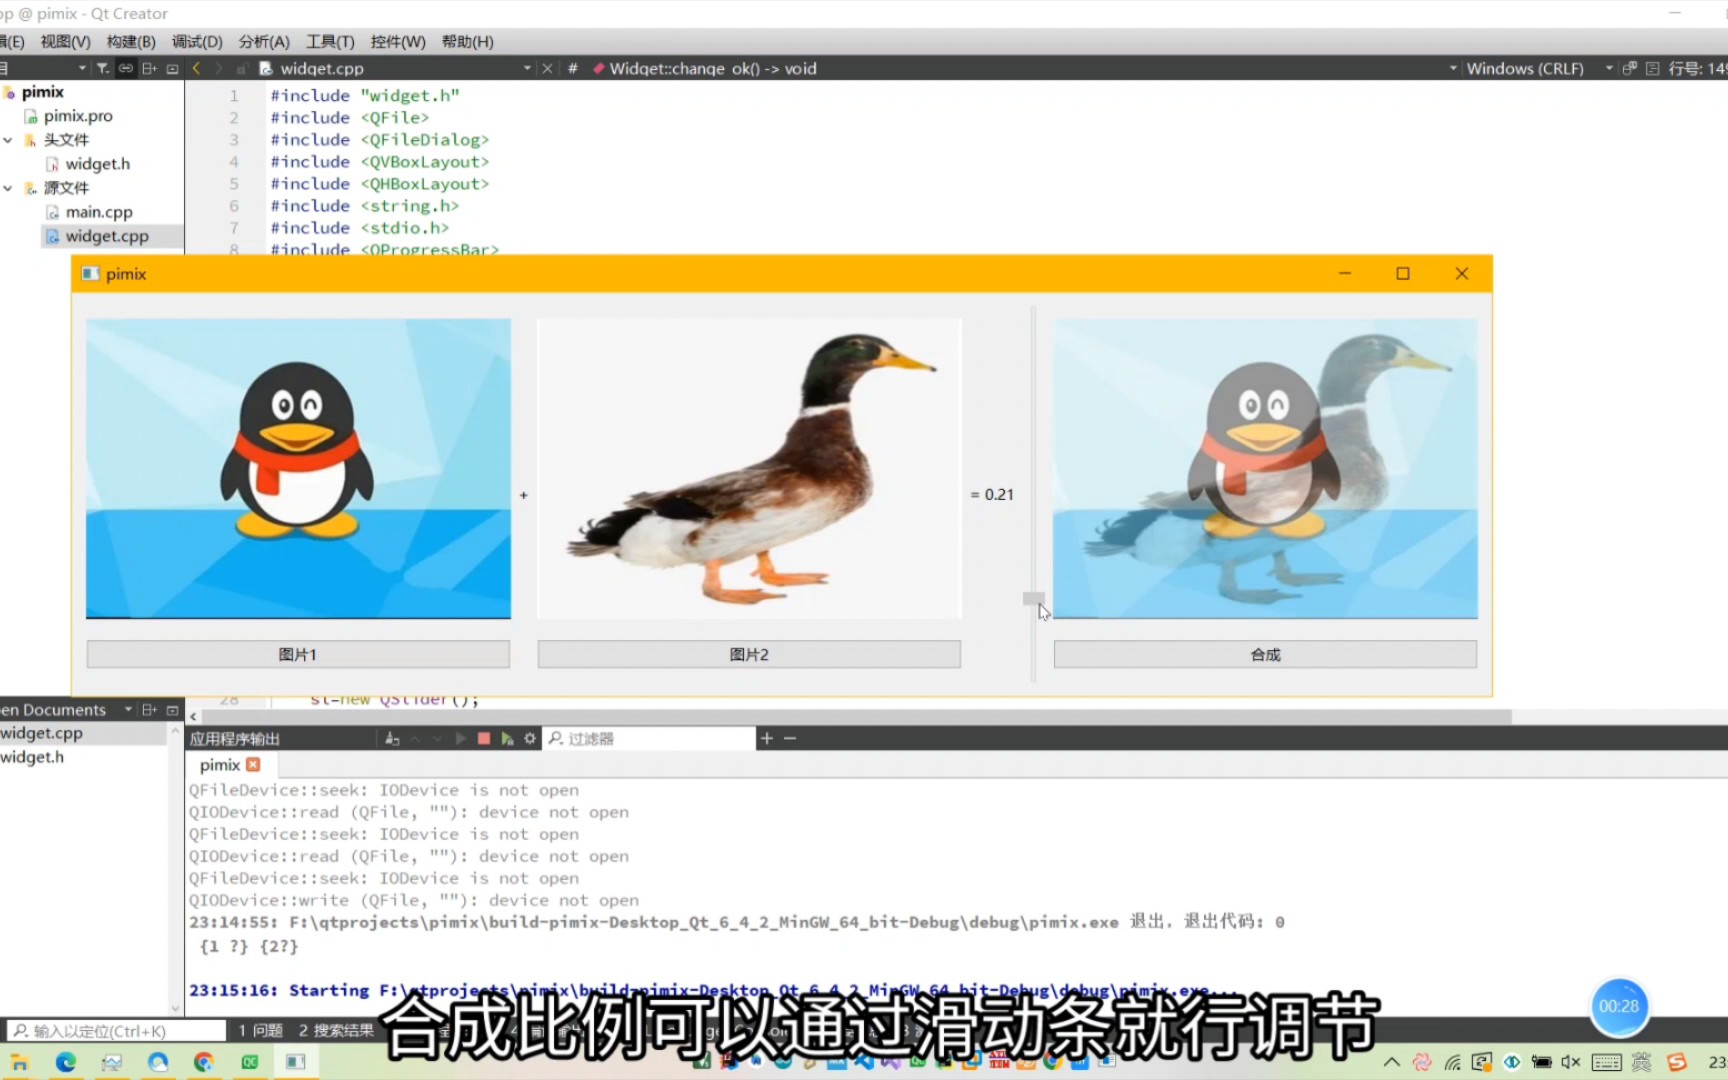Close the pimix output tab
The width and height of the screenshot is (1728, 1080).
[253, 764]
